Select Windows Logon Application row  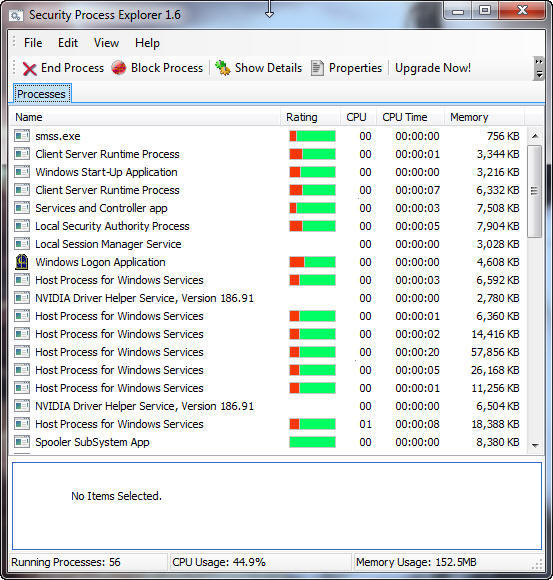267,262
